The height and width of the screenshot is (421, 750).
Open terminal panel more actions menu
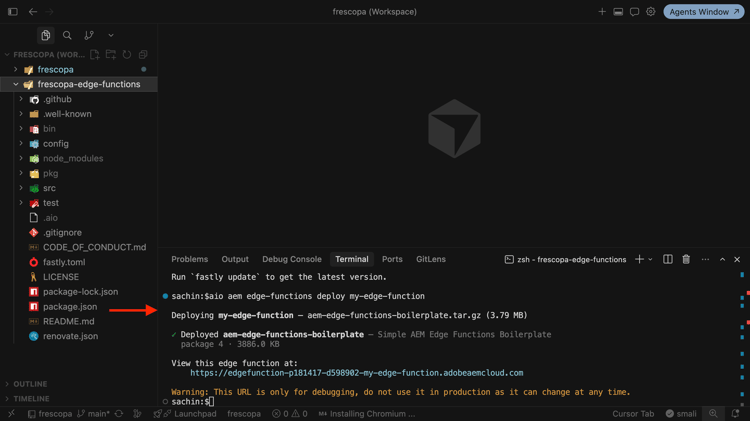[705, 259]
